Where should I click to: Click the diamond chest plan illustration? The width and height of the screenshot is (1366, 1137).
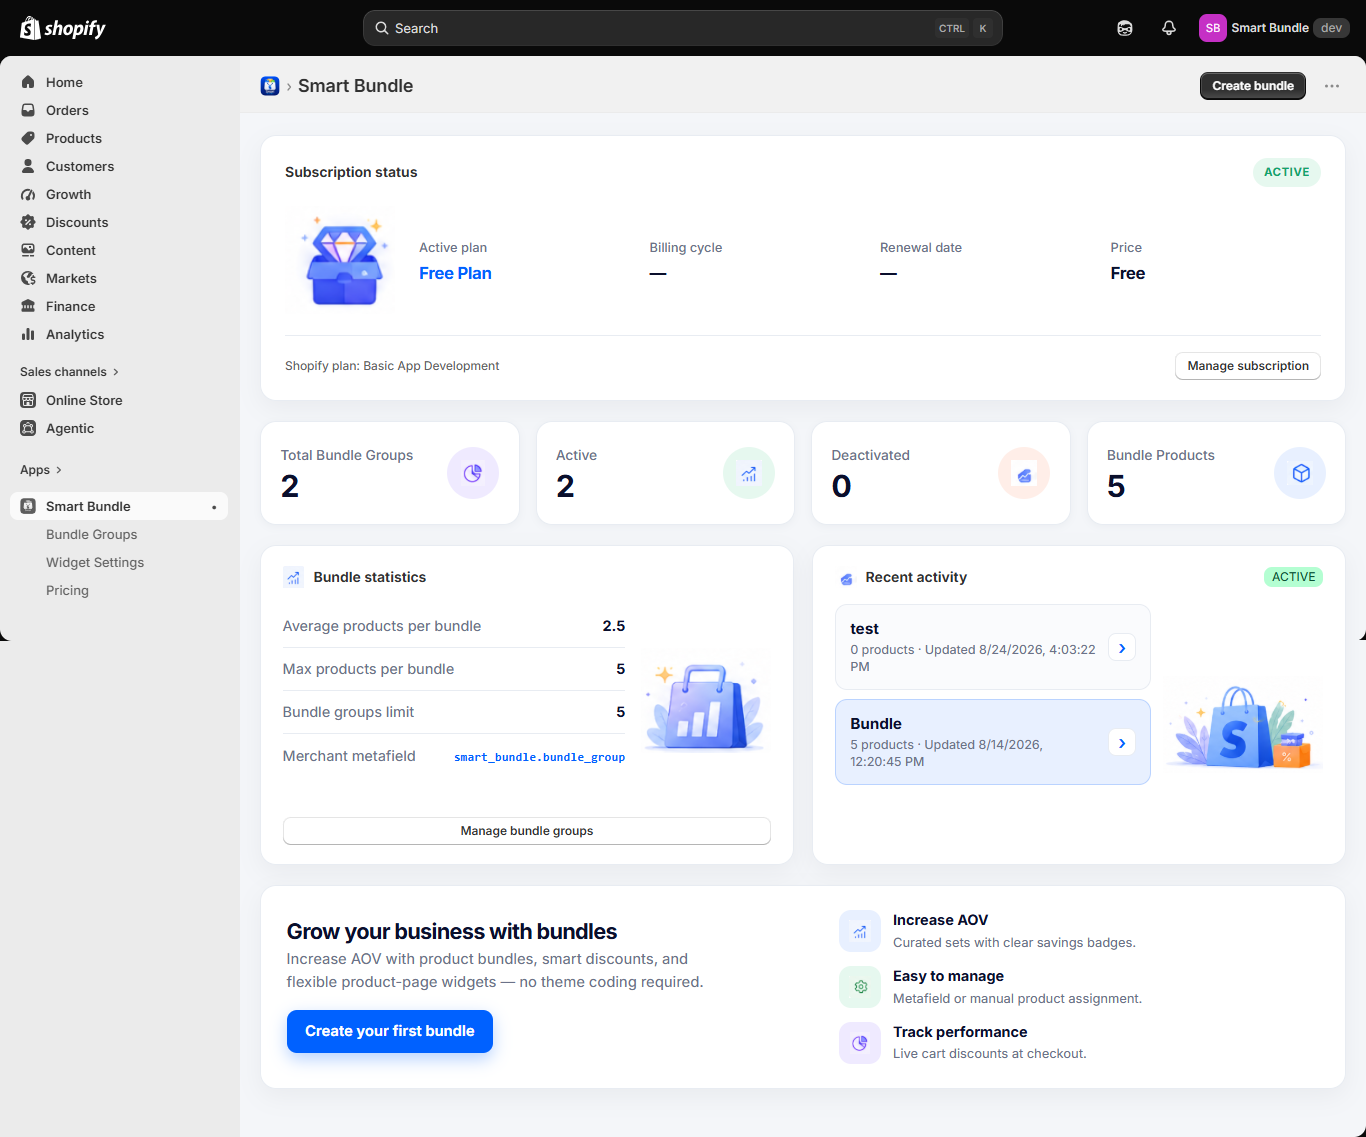click(x=343, y=261)
